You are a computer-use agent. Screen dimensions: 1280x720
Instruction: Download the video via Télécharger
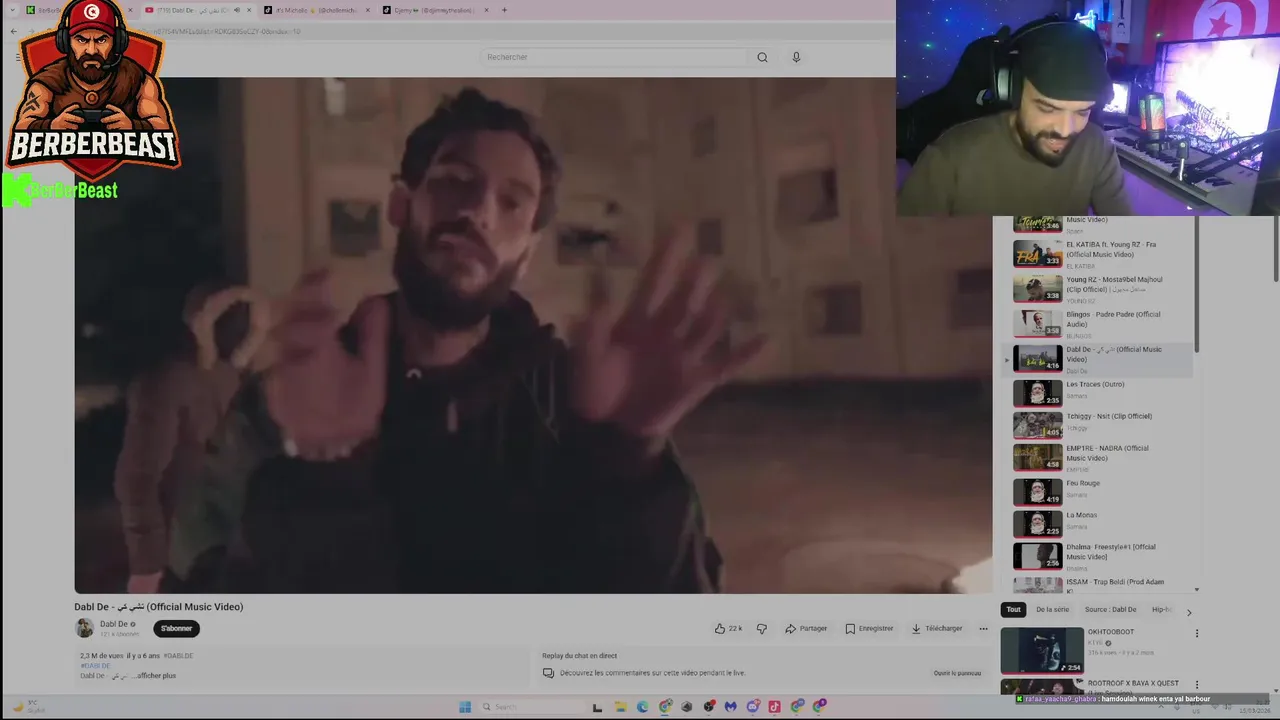pos(937,628)
